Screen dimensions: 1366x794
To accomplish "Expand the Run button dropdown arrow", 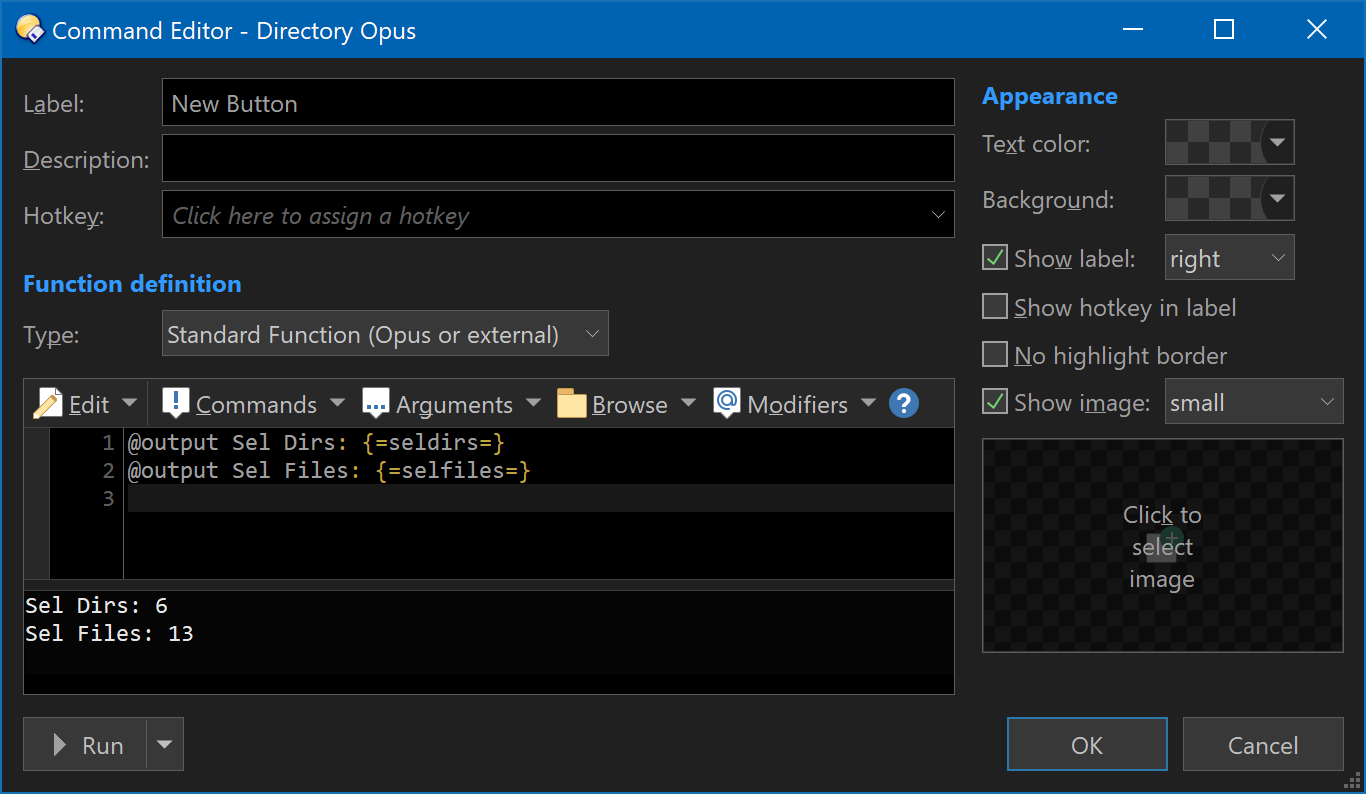I will [165, 745].
